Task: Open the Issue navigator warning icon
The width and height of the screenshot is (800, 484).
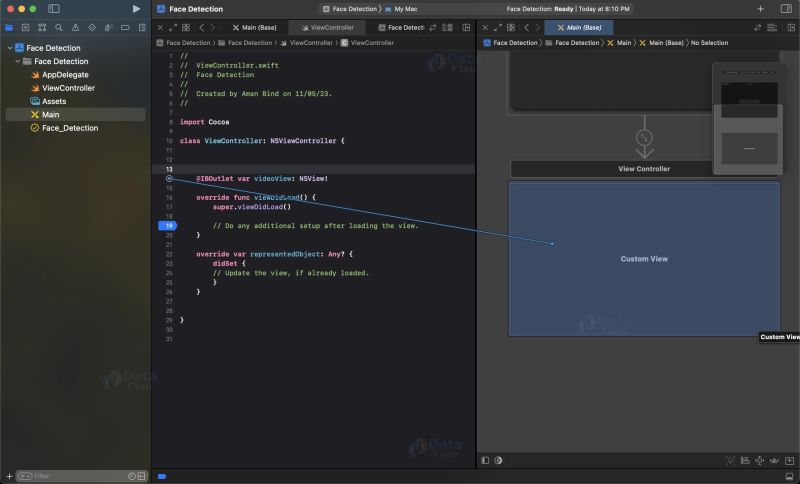Action: point(76,28)
